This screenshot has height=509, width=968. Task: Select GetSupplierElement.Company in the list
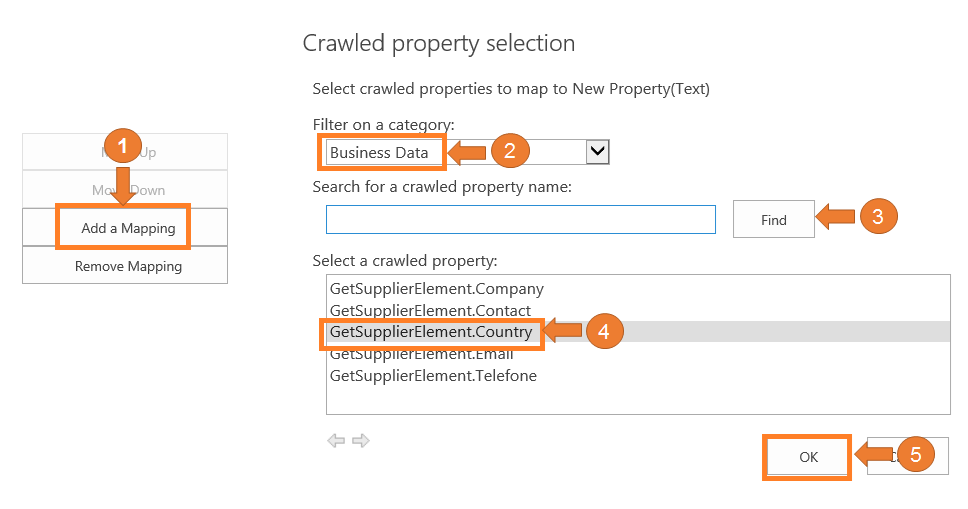(436, 289)
